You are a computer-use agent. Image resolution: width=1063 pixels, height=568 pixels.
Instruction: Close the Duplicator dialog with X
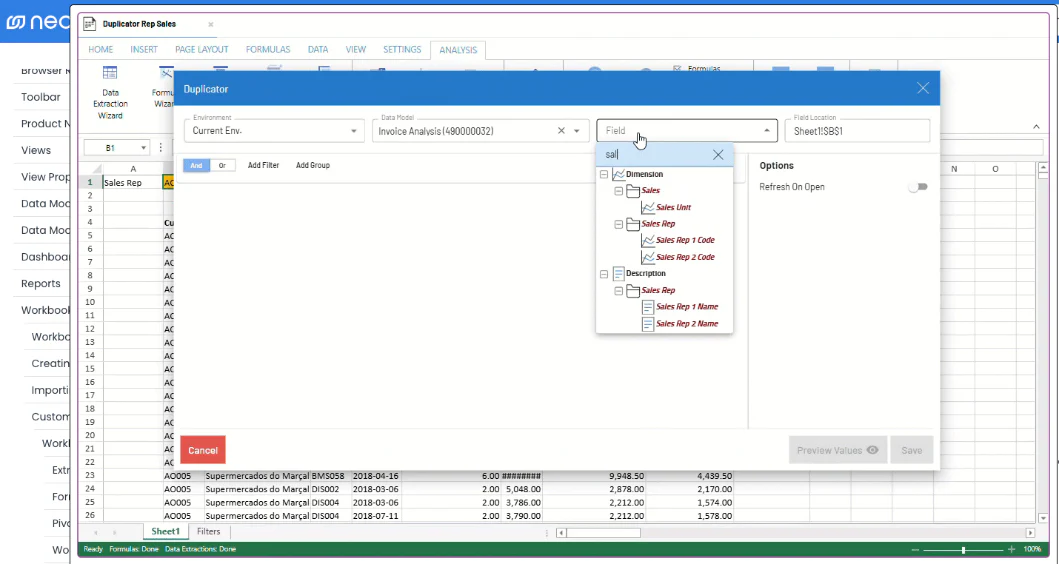point(923,88)
